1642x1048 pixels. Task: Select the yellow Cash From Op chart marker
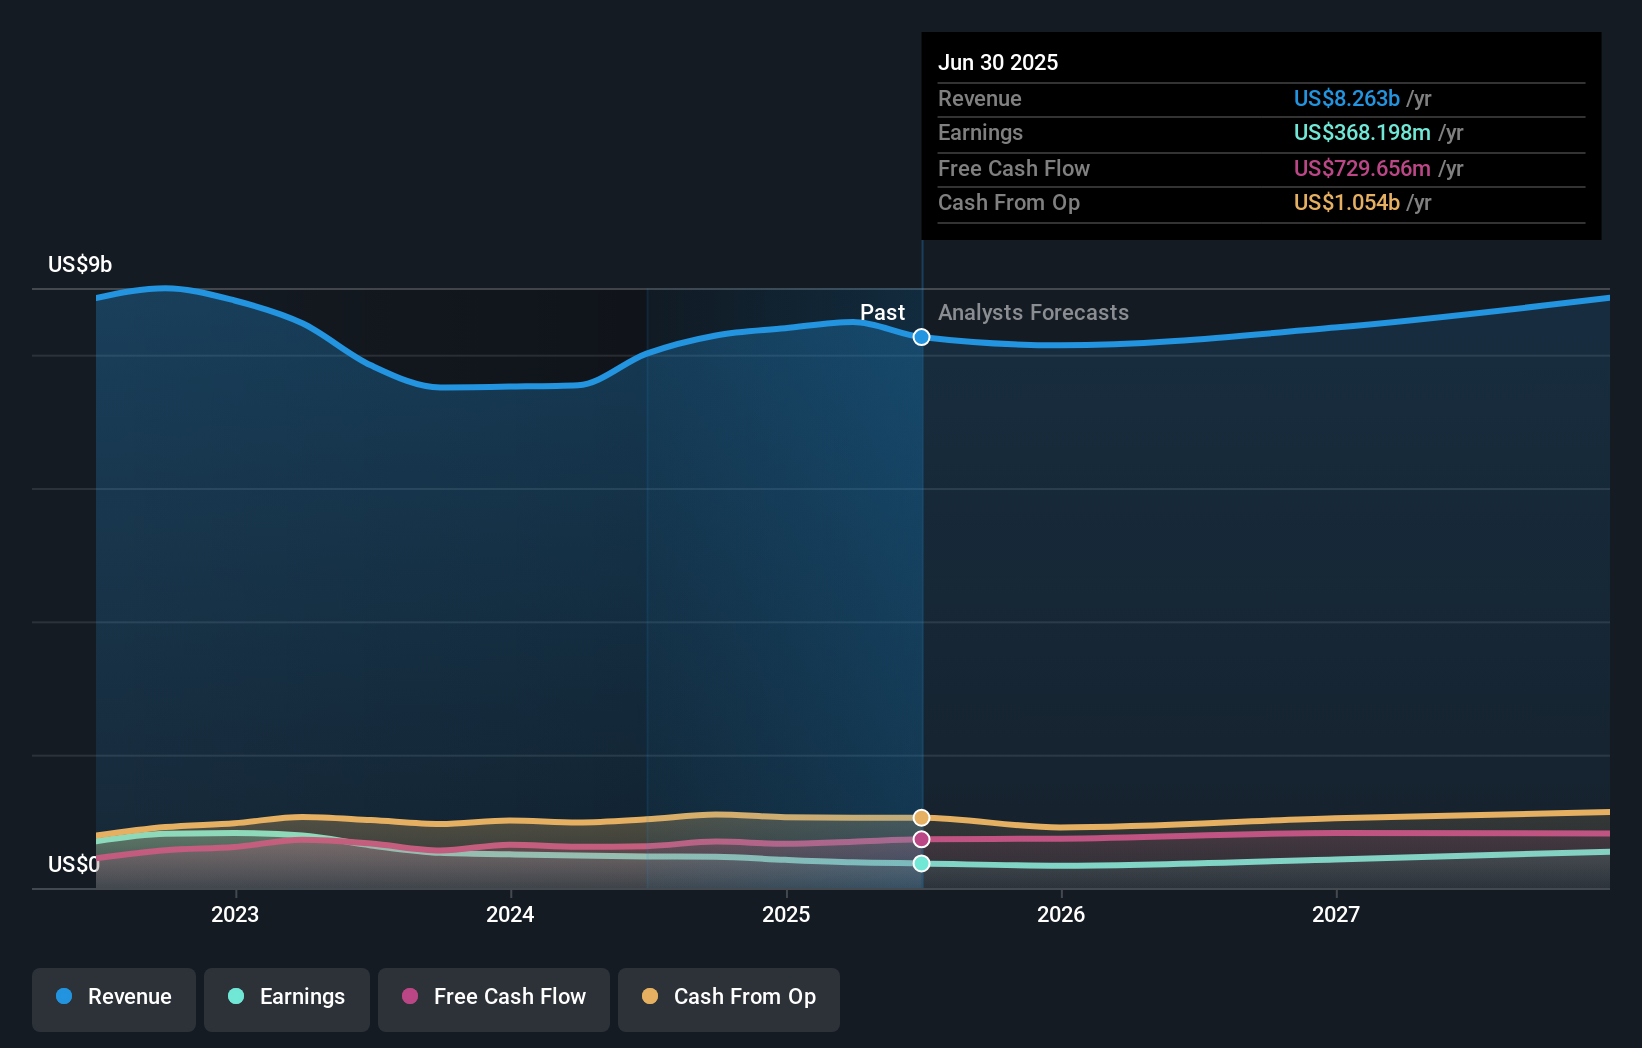pos(920,817)
